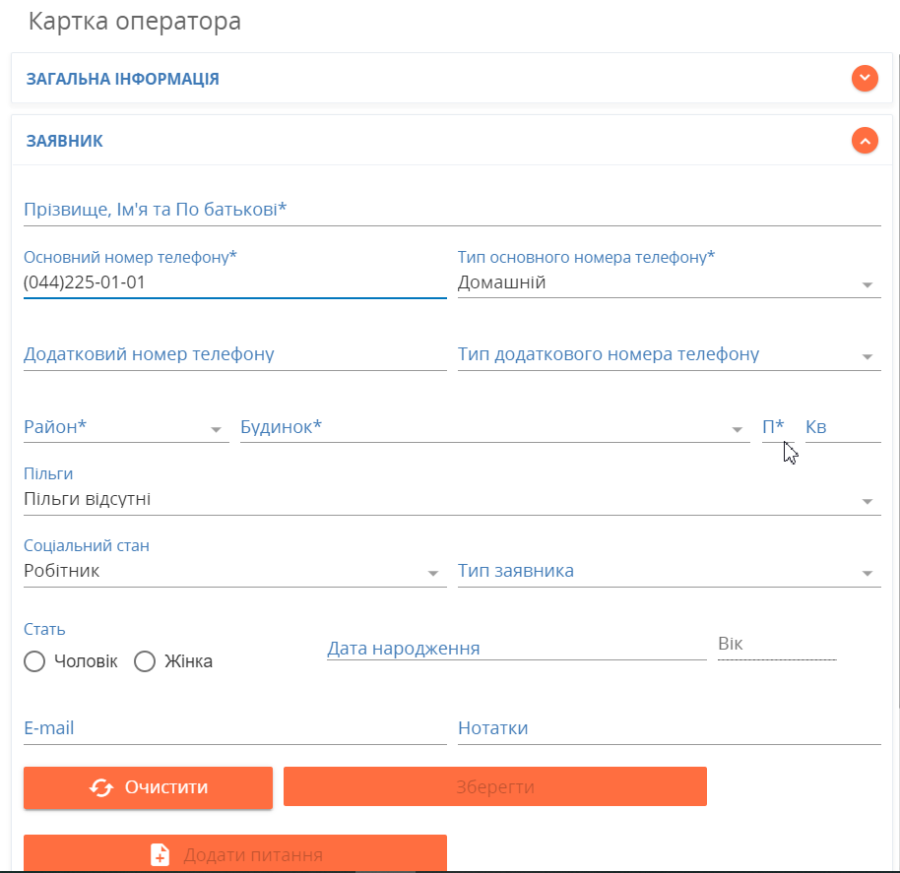Expand the Загальна інформація section chevron

pos(865,78)
